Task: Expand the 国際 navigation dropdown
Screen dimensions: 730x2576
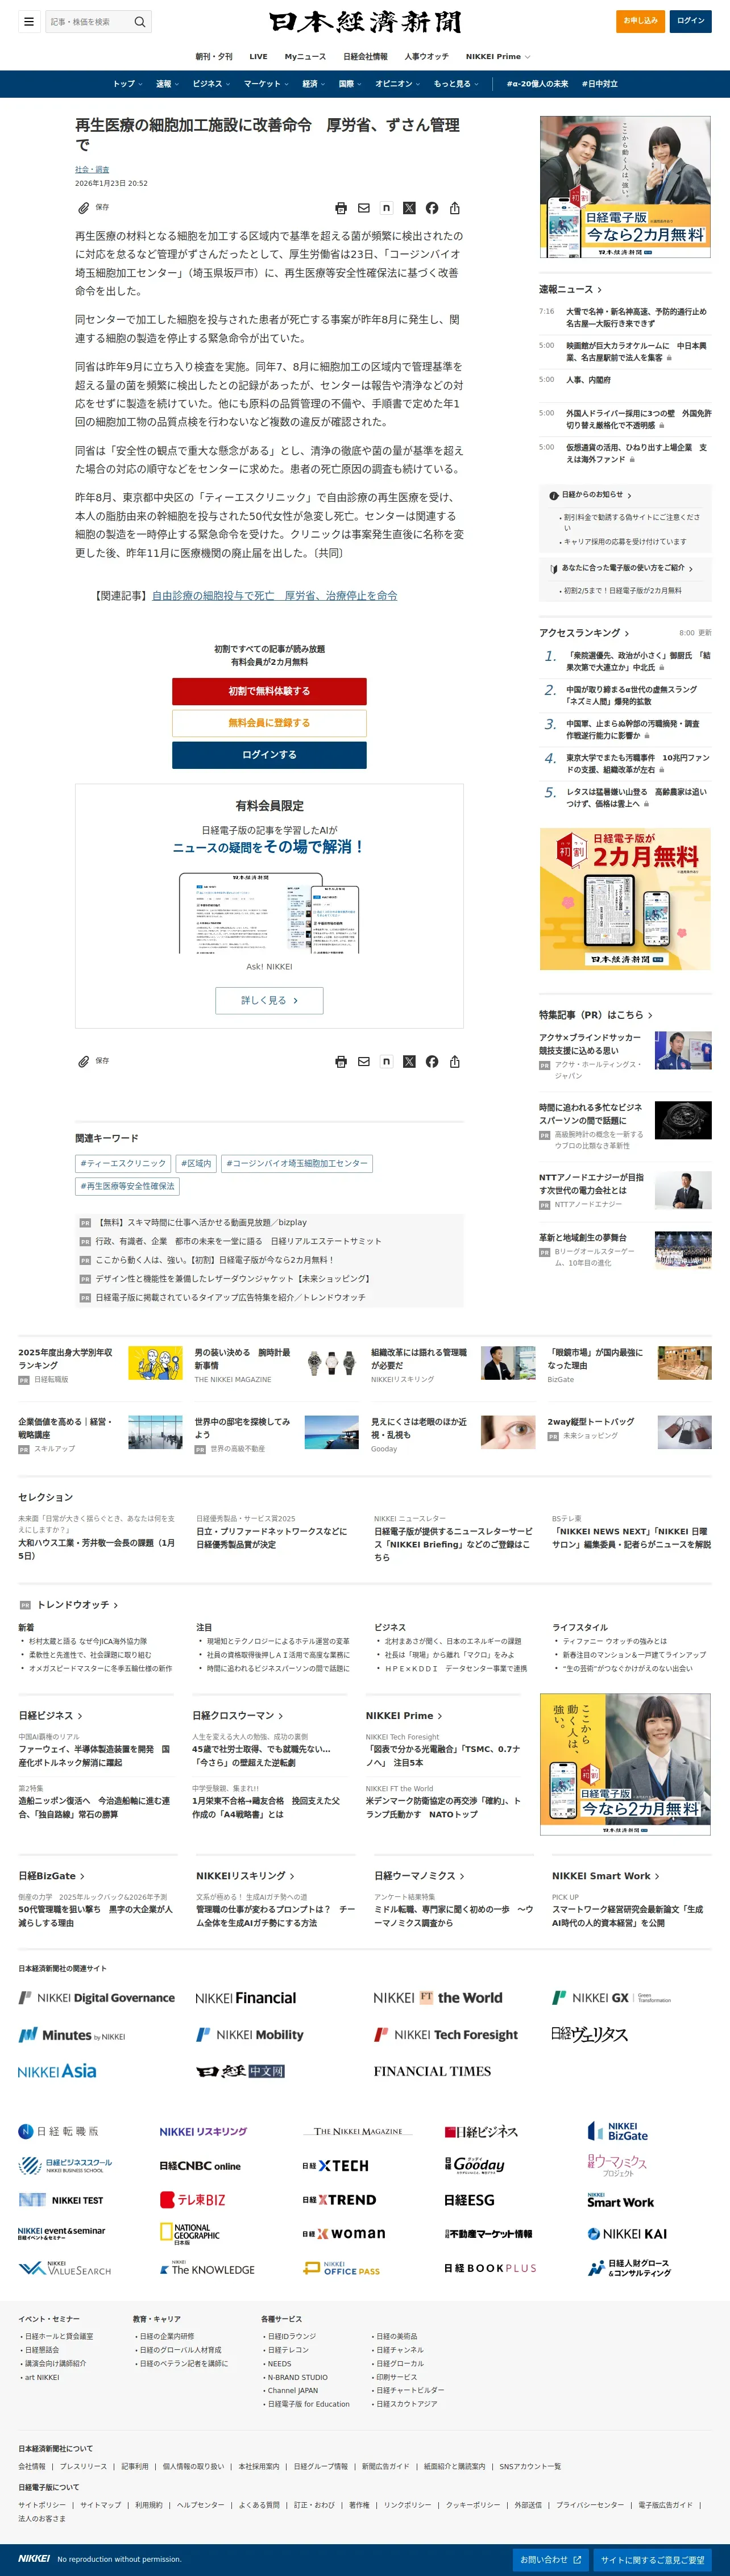Action: [x=350, y=84]
